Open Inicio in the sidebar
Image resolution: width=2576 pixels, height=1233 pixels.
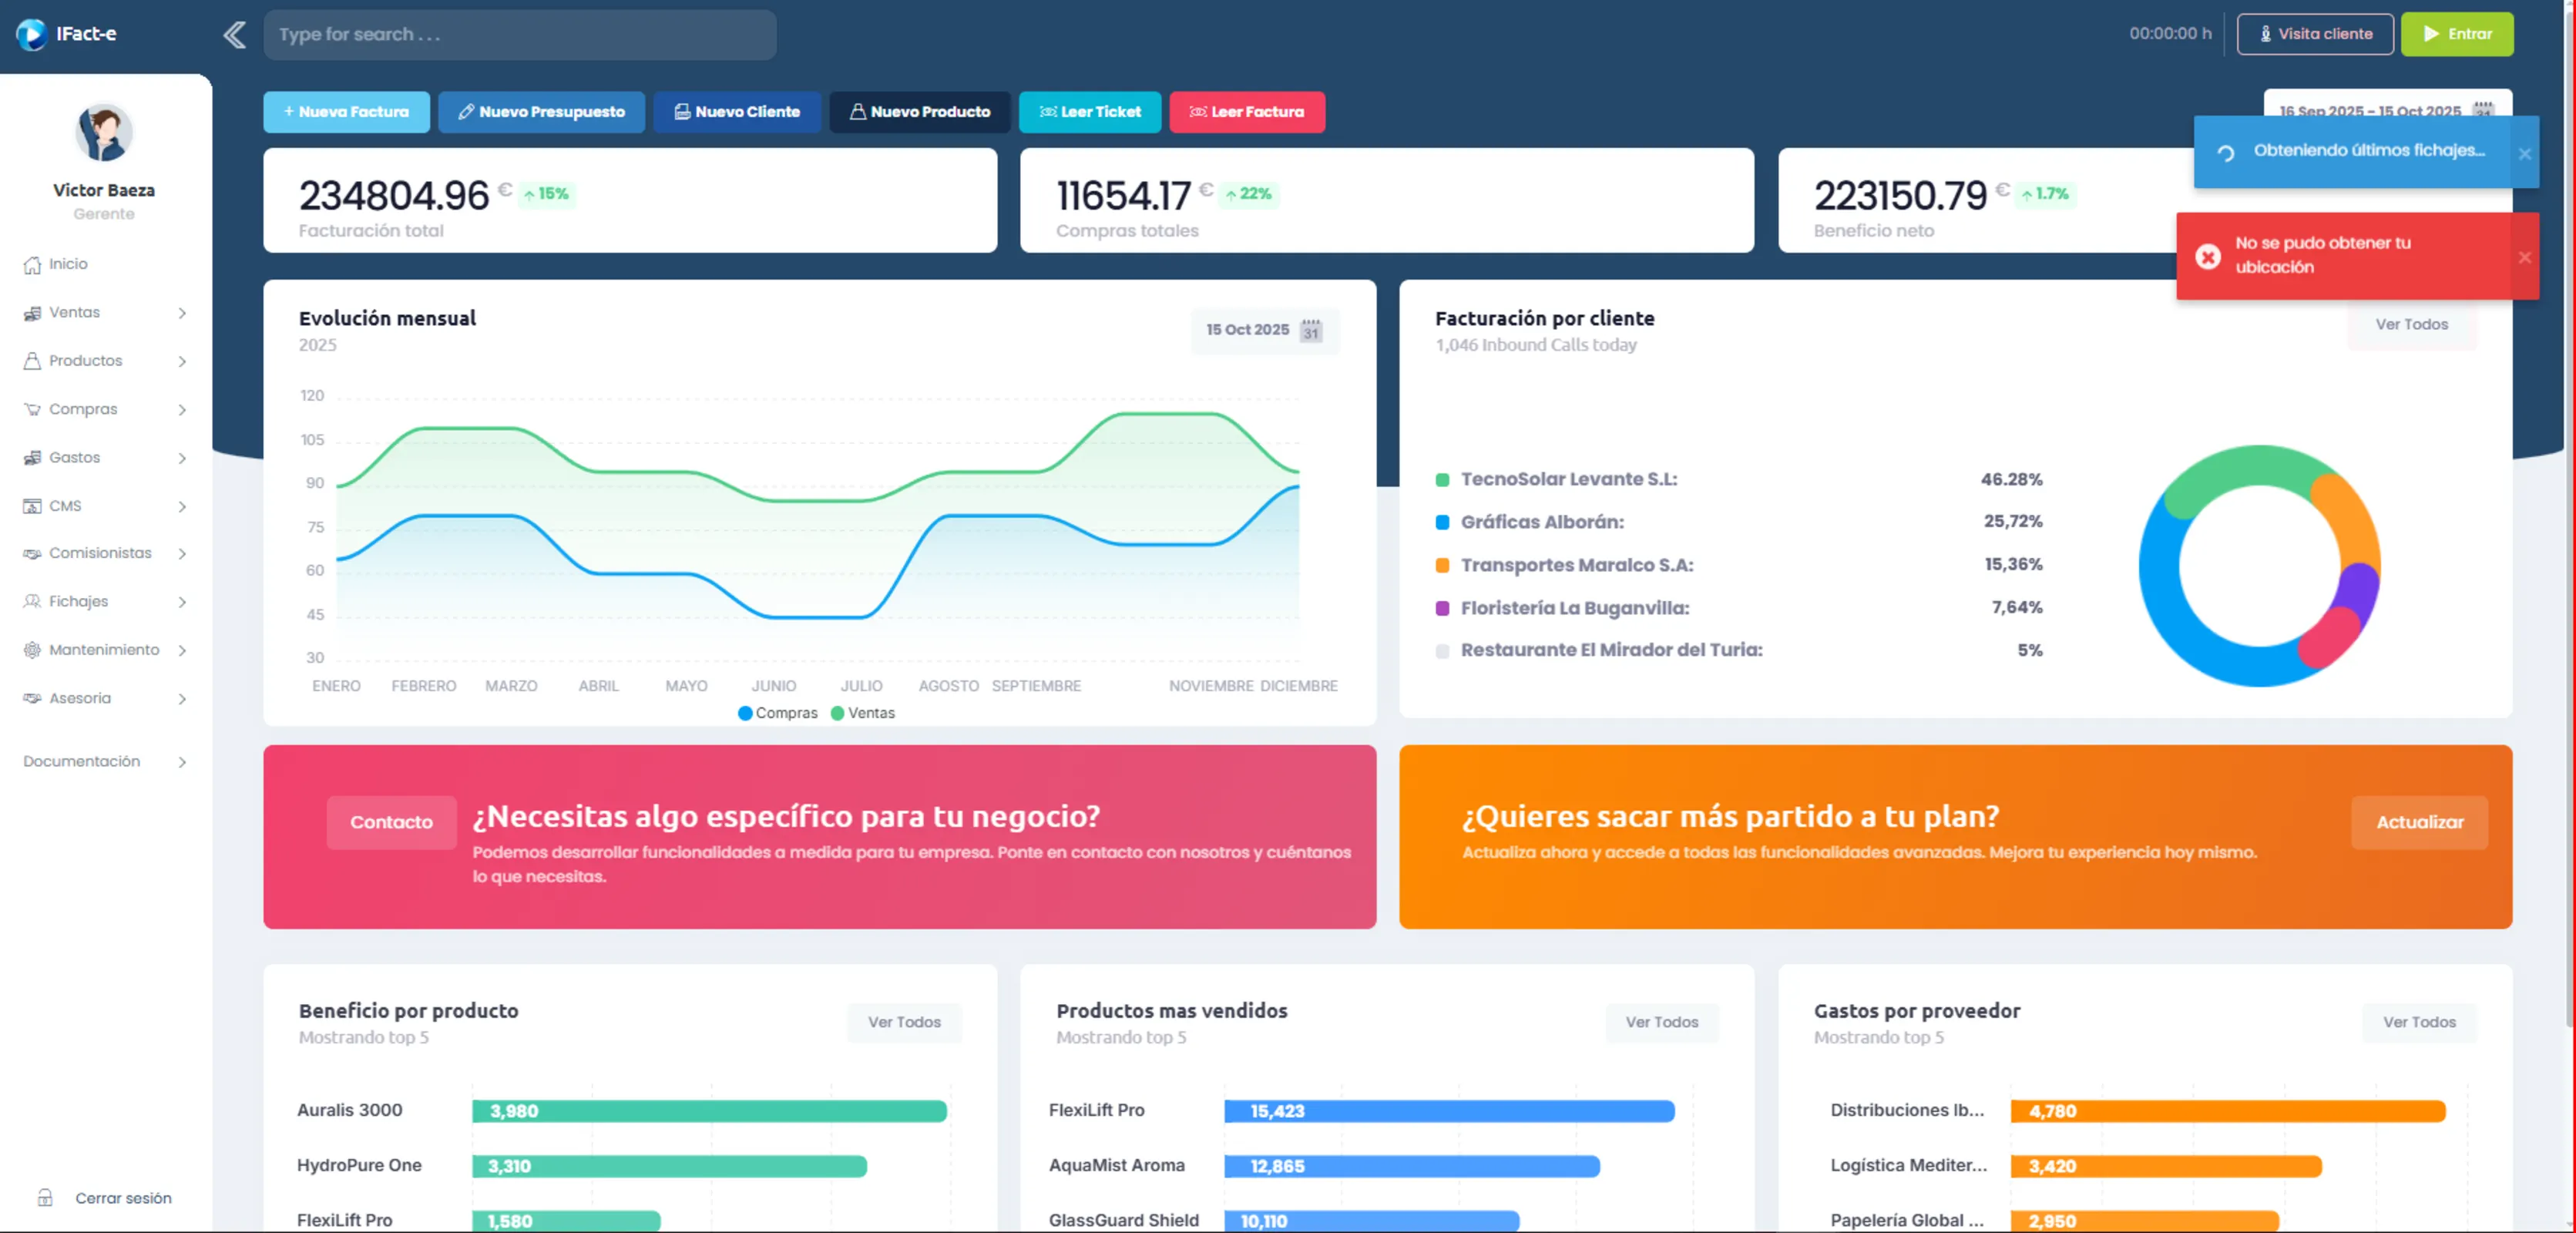[x=68, y=264]
